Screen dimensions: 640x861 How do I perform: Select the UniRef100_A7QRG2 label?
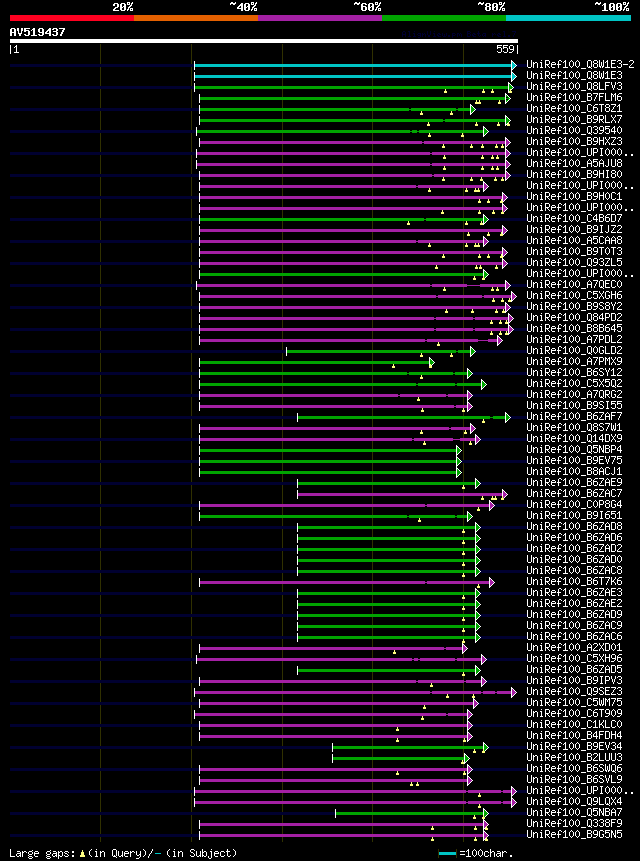(575, 394)
